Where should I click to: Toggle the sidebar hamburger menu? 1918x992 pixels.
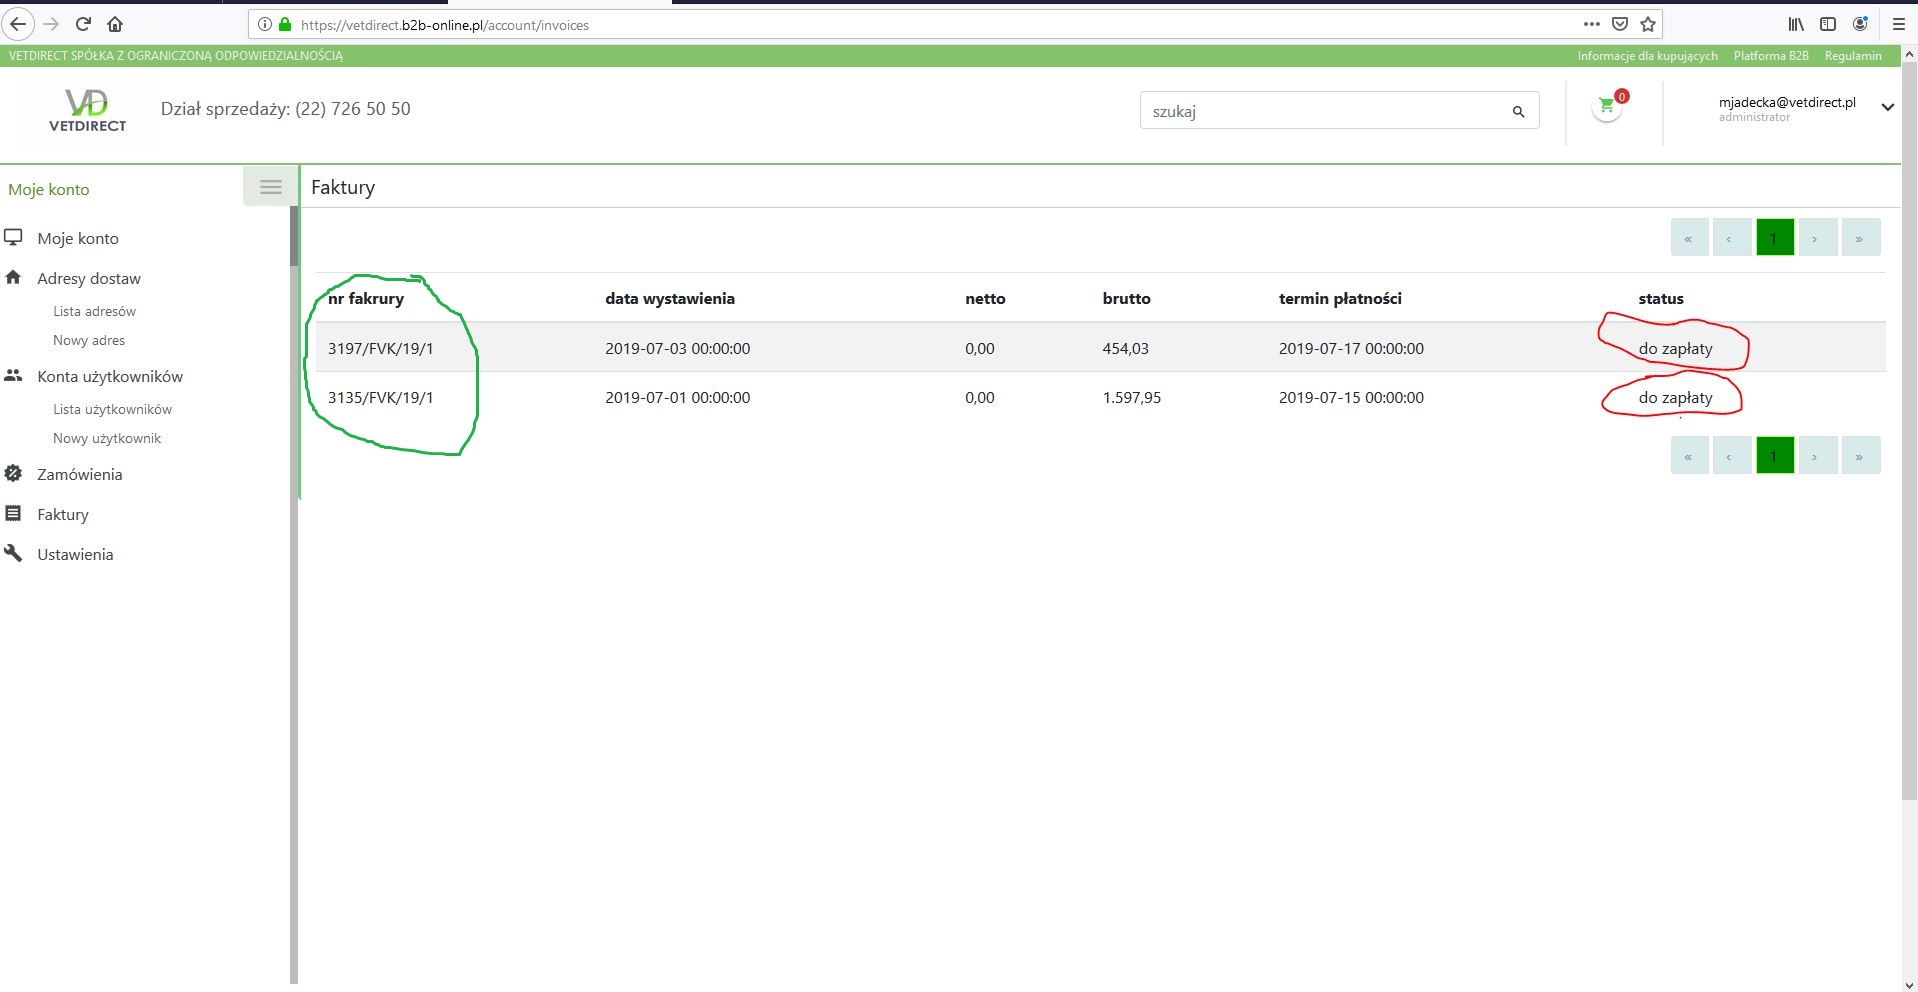[x=270, y=187]
